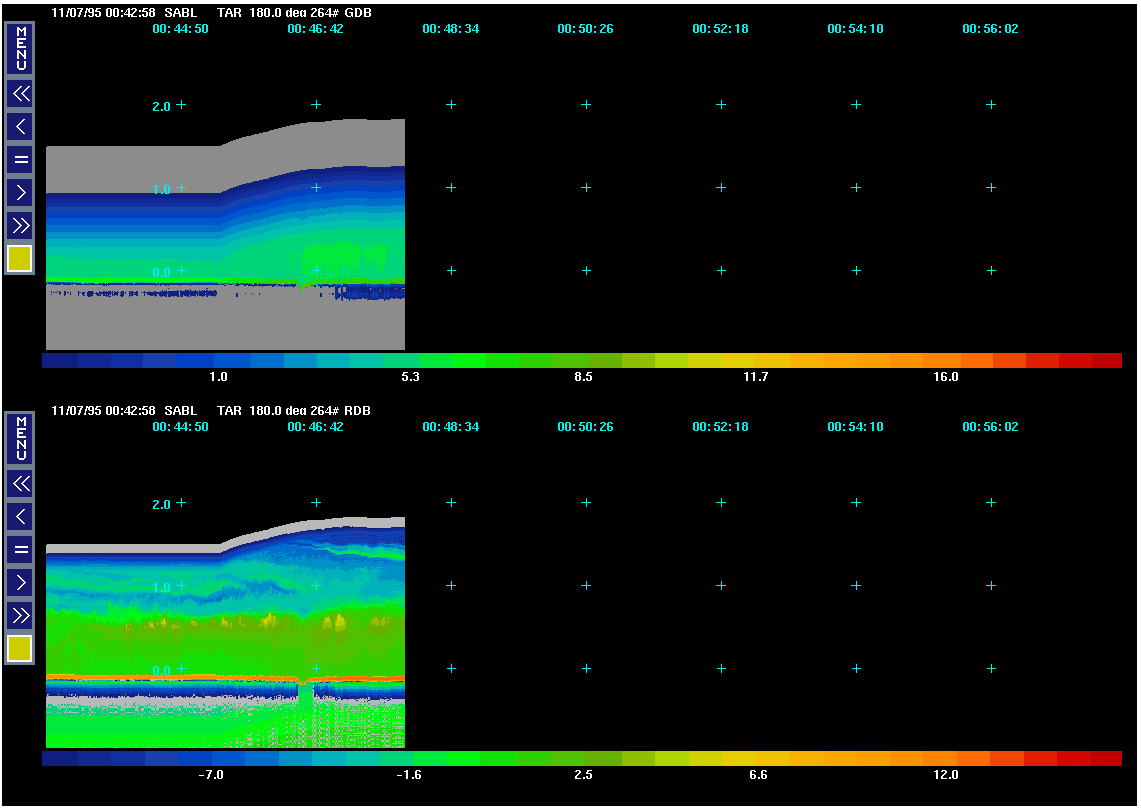
Task: Select the 00:52:18 time label in RDB panel
Action: [x=720, y=427]
